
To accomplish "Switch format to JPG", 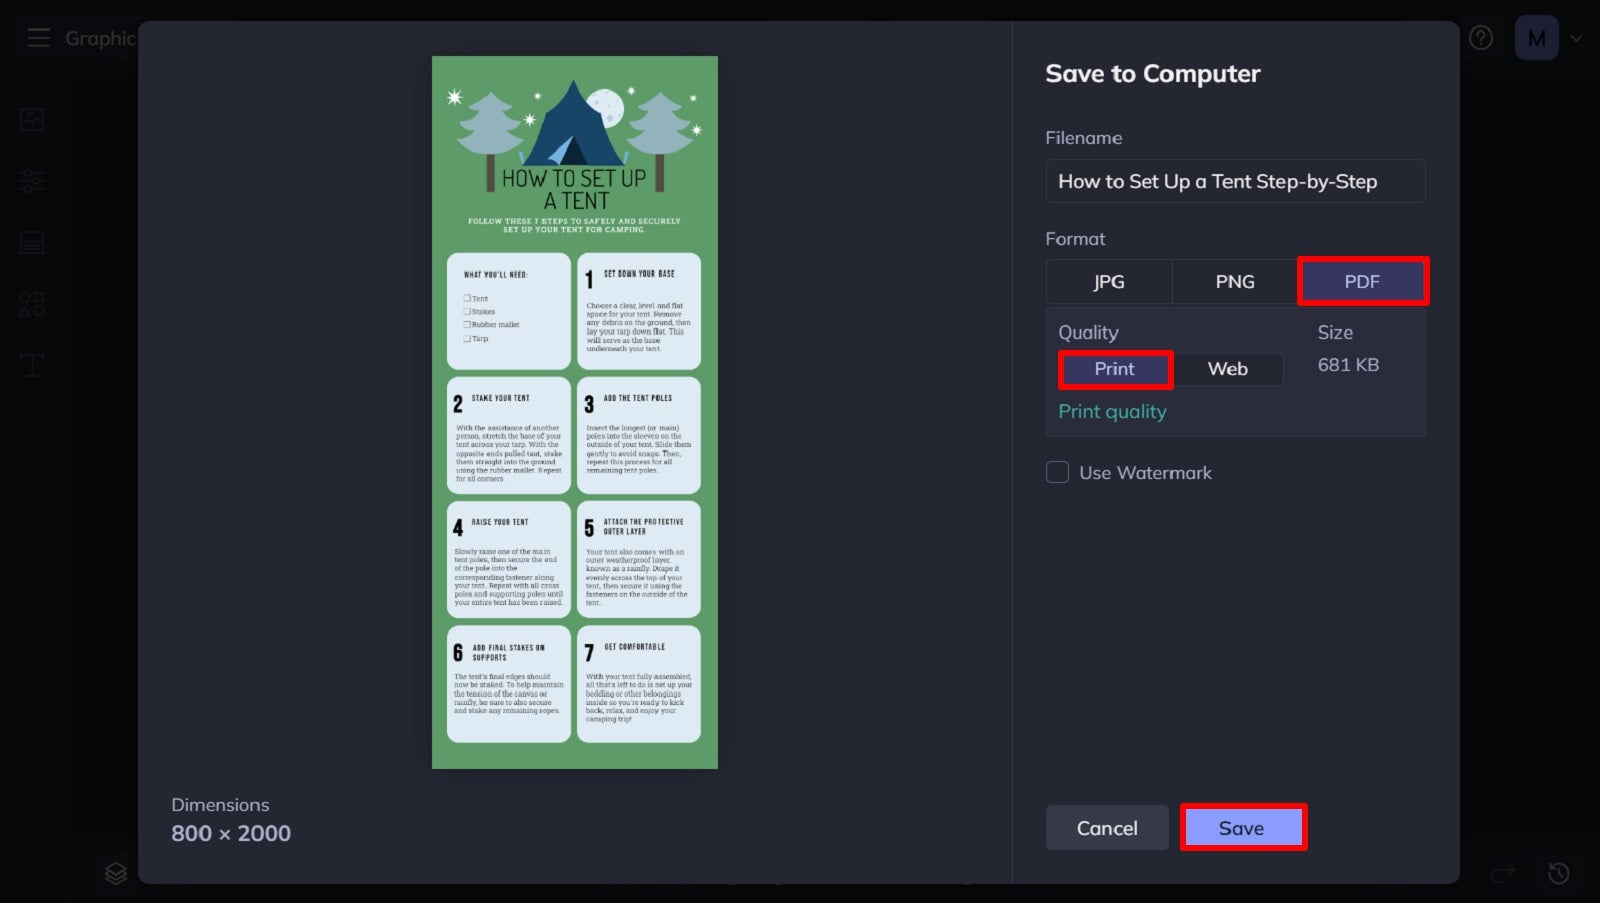I will (1109, 281).
